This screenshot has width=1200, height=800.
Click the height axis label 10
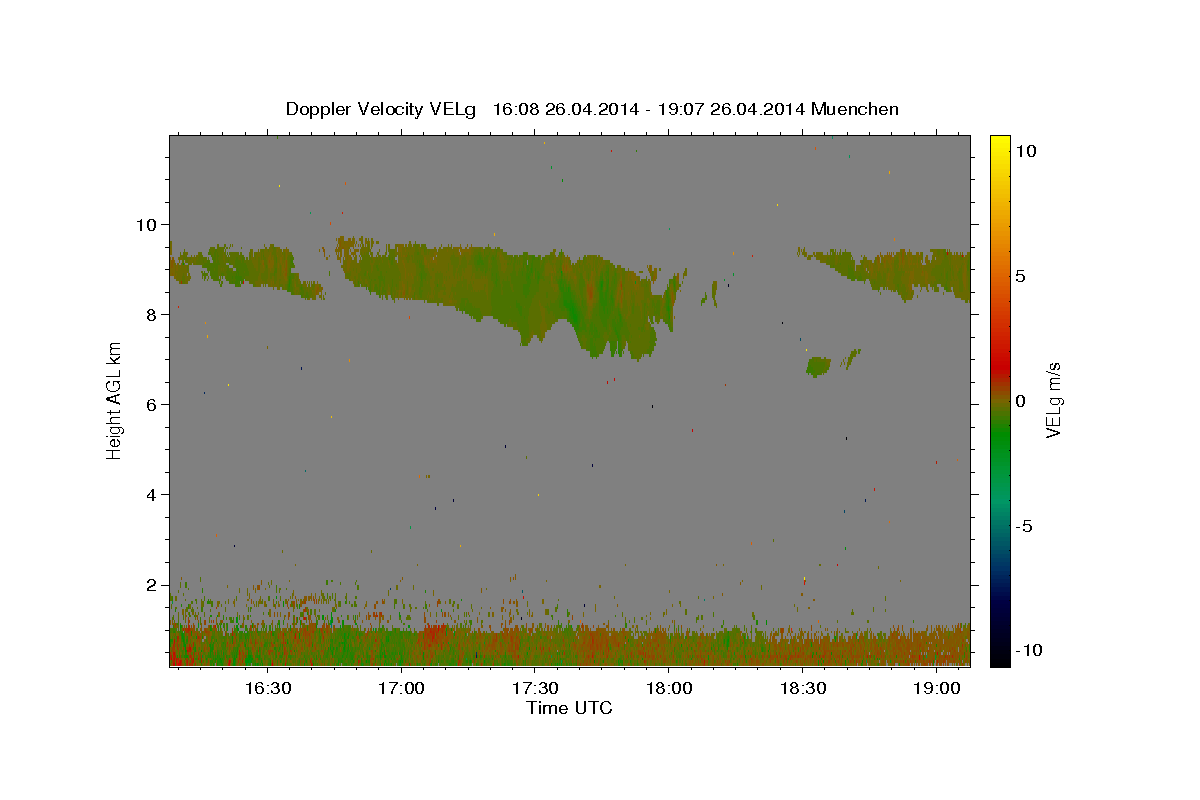(145, 224)
